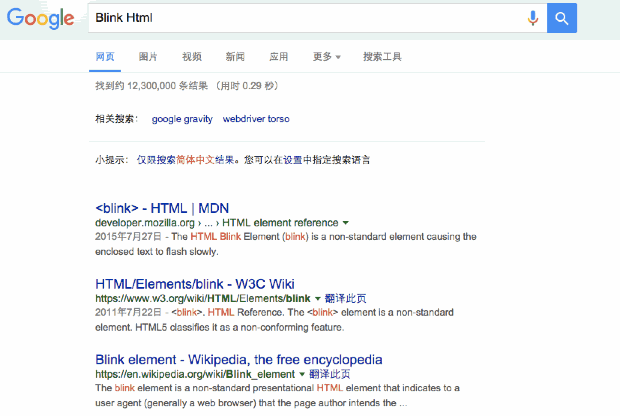Click related search webdriver torso
This screenshot has height=416, width=620.
tap(256, 119)
